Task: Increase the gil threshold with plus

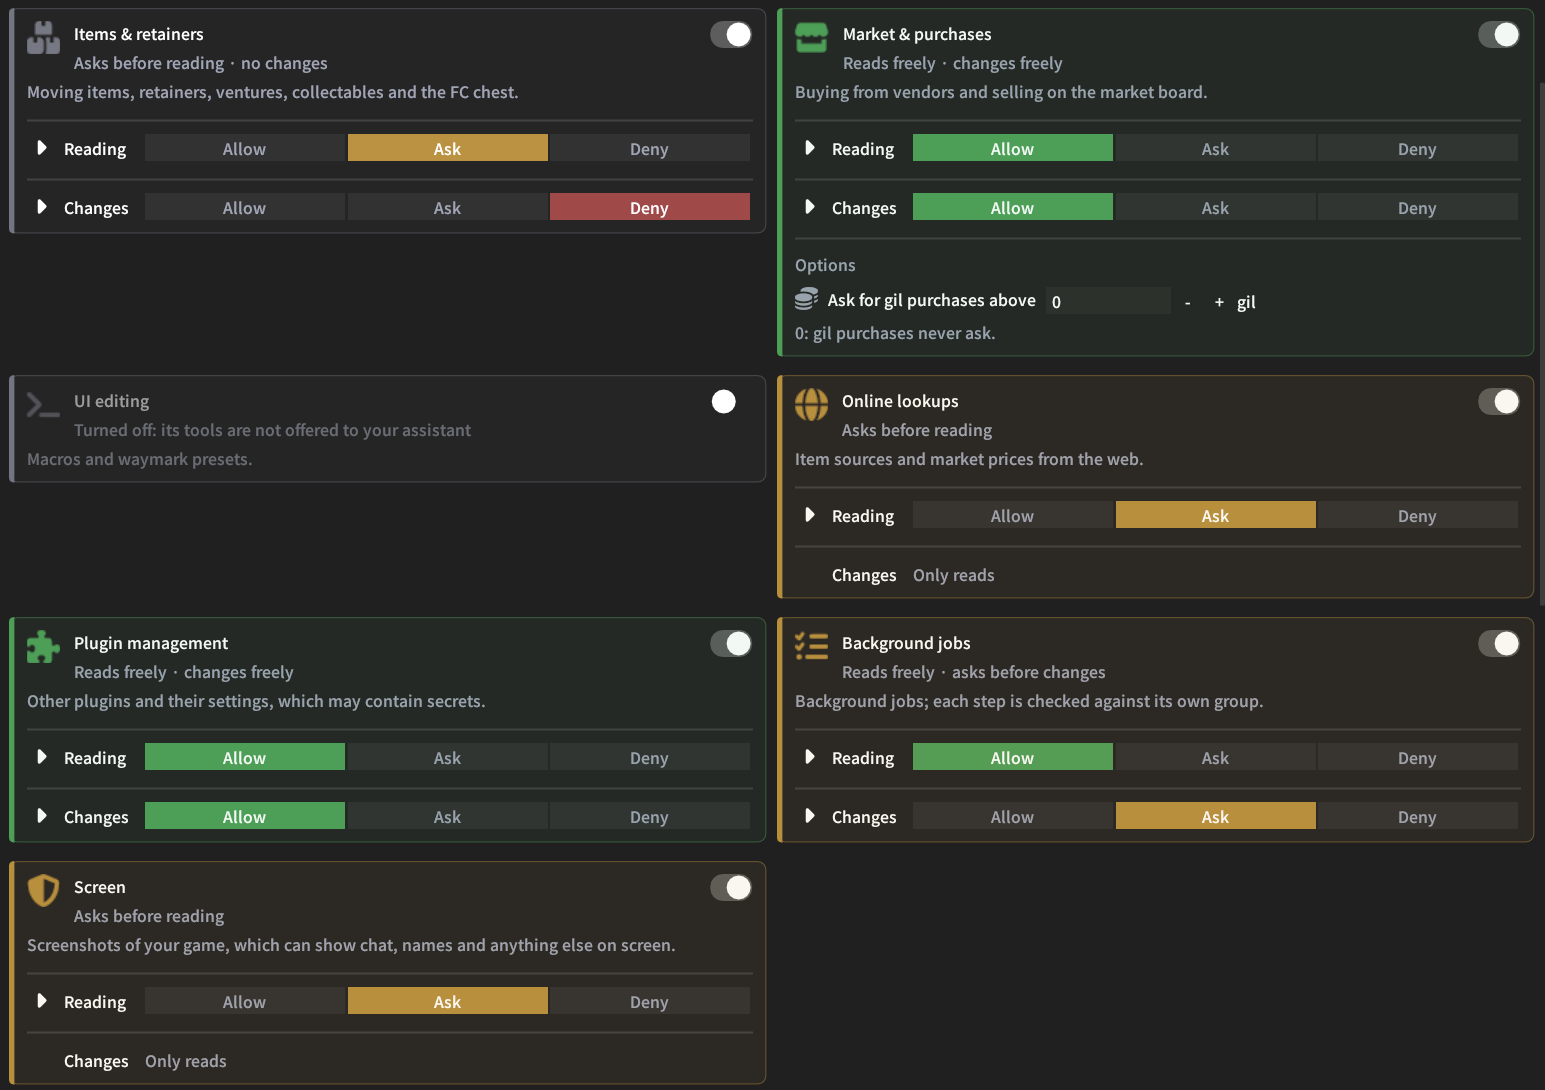Action: pyautogui.click(x=1219, y=301)
